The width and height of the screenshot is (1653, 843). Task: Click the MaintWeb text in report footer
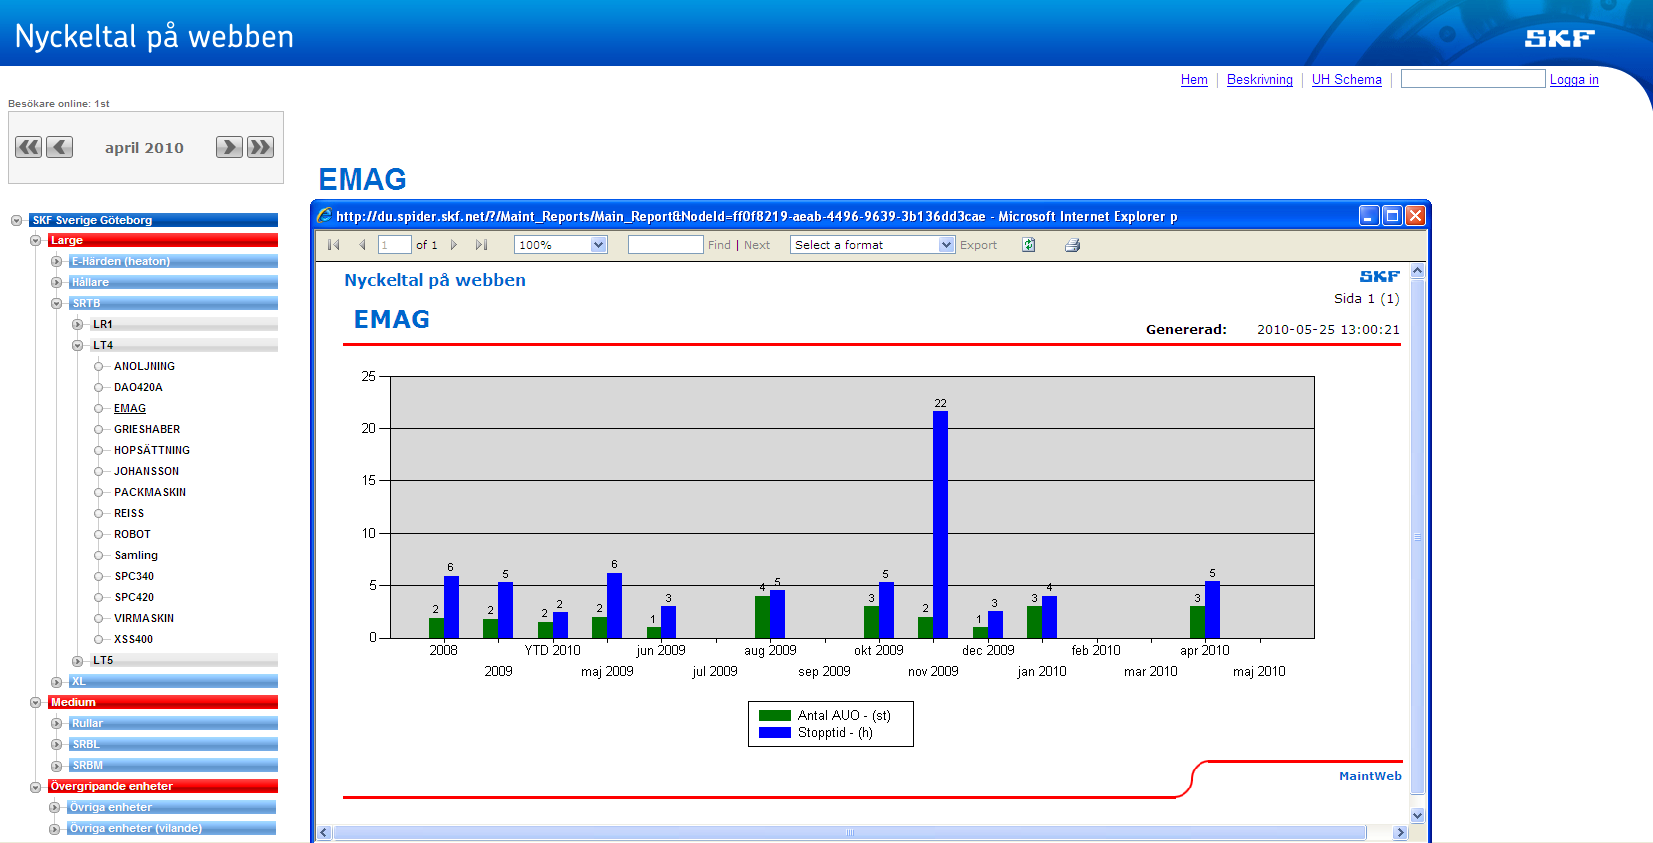point(1370,776)
